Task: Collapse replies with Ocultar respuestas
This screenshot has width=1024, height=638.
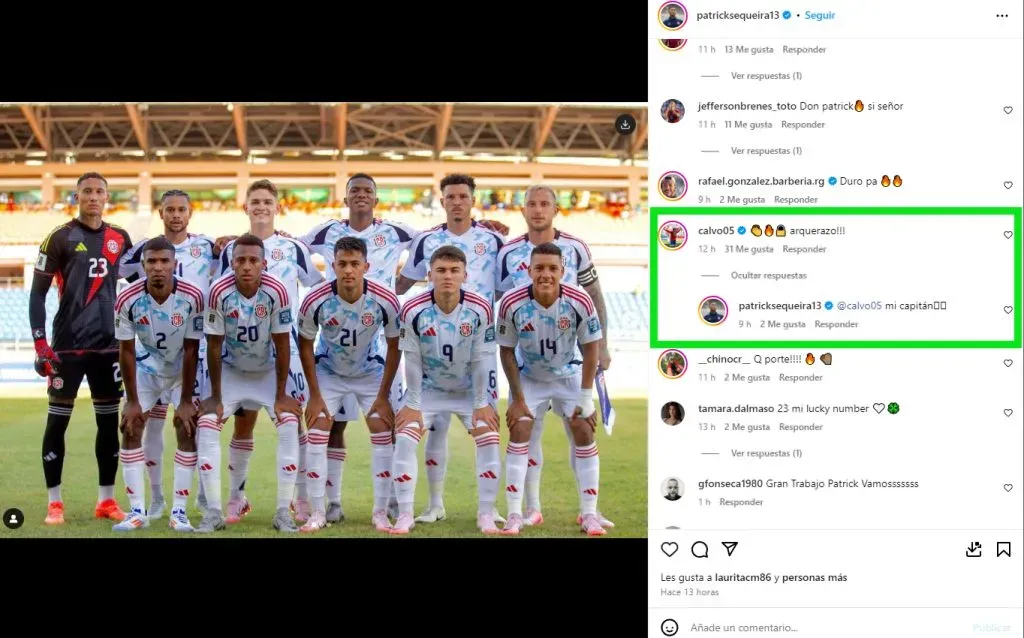Action: tap(769, 276)
